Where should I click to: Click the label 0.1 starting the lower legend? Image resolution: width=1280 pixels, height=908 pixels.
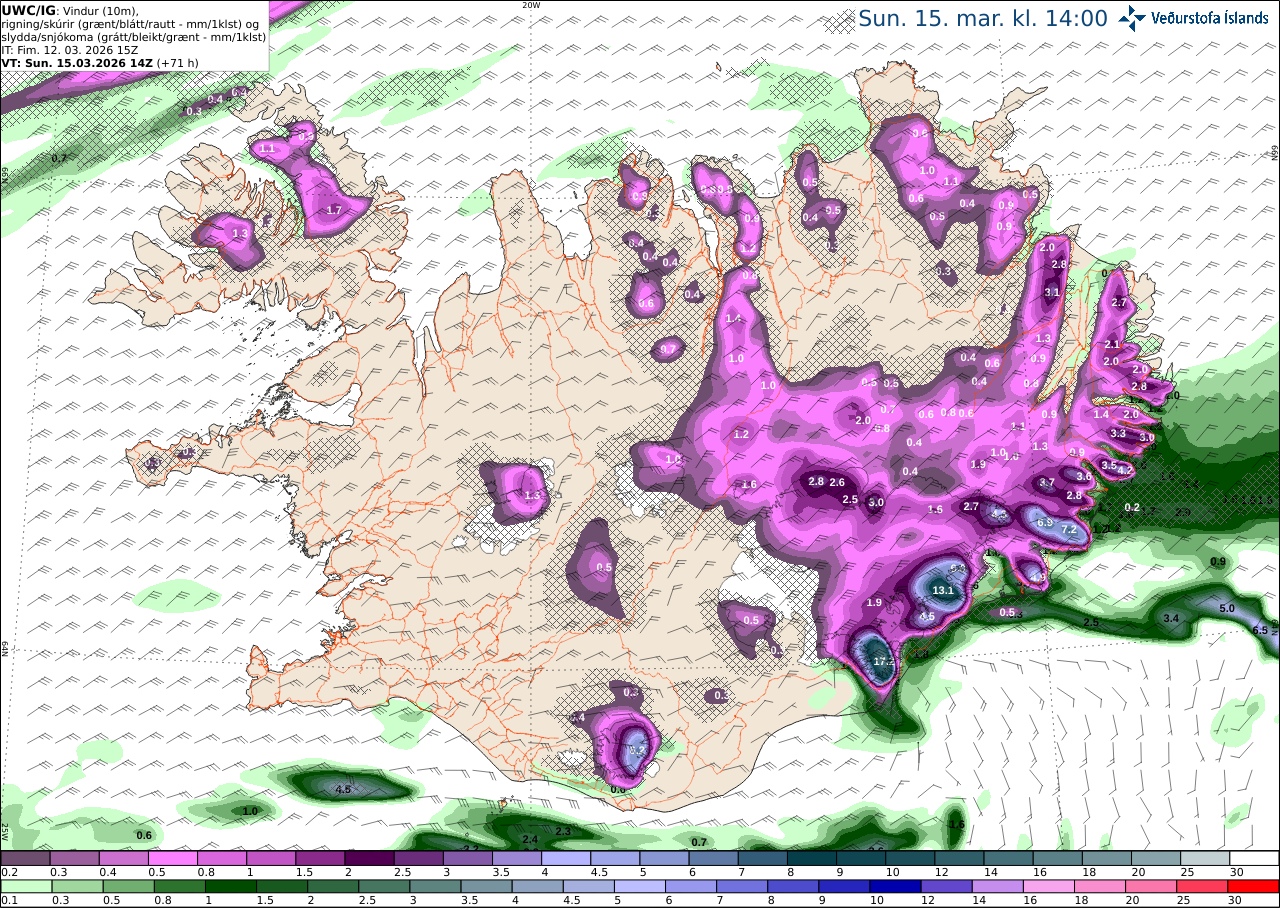tap(8, 900)
